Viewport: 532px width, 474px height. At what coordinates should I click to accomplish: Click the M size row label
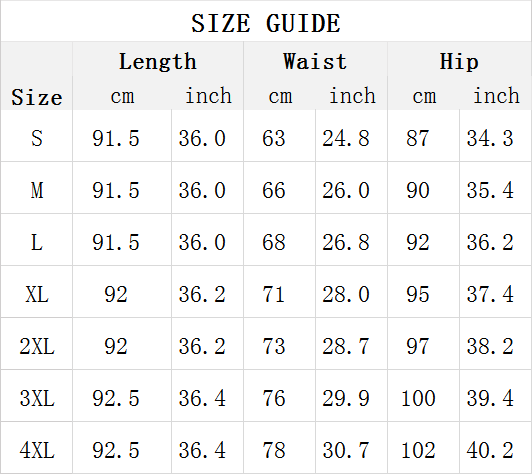pos(37,190)
